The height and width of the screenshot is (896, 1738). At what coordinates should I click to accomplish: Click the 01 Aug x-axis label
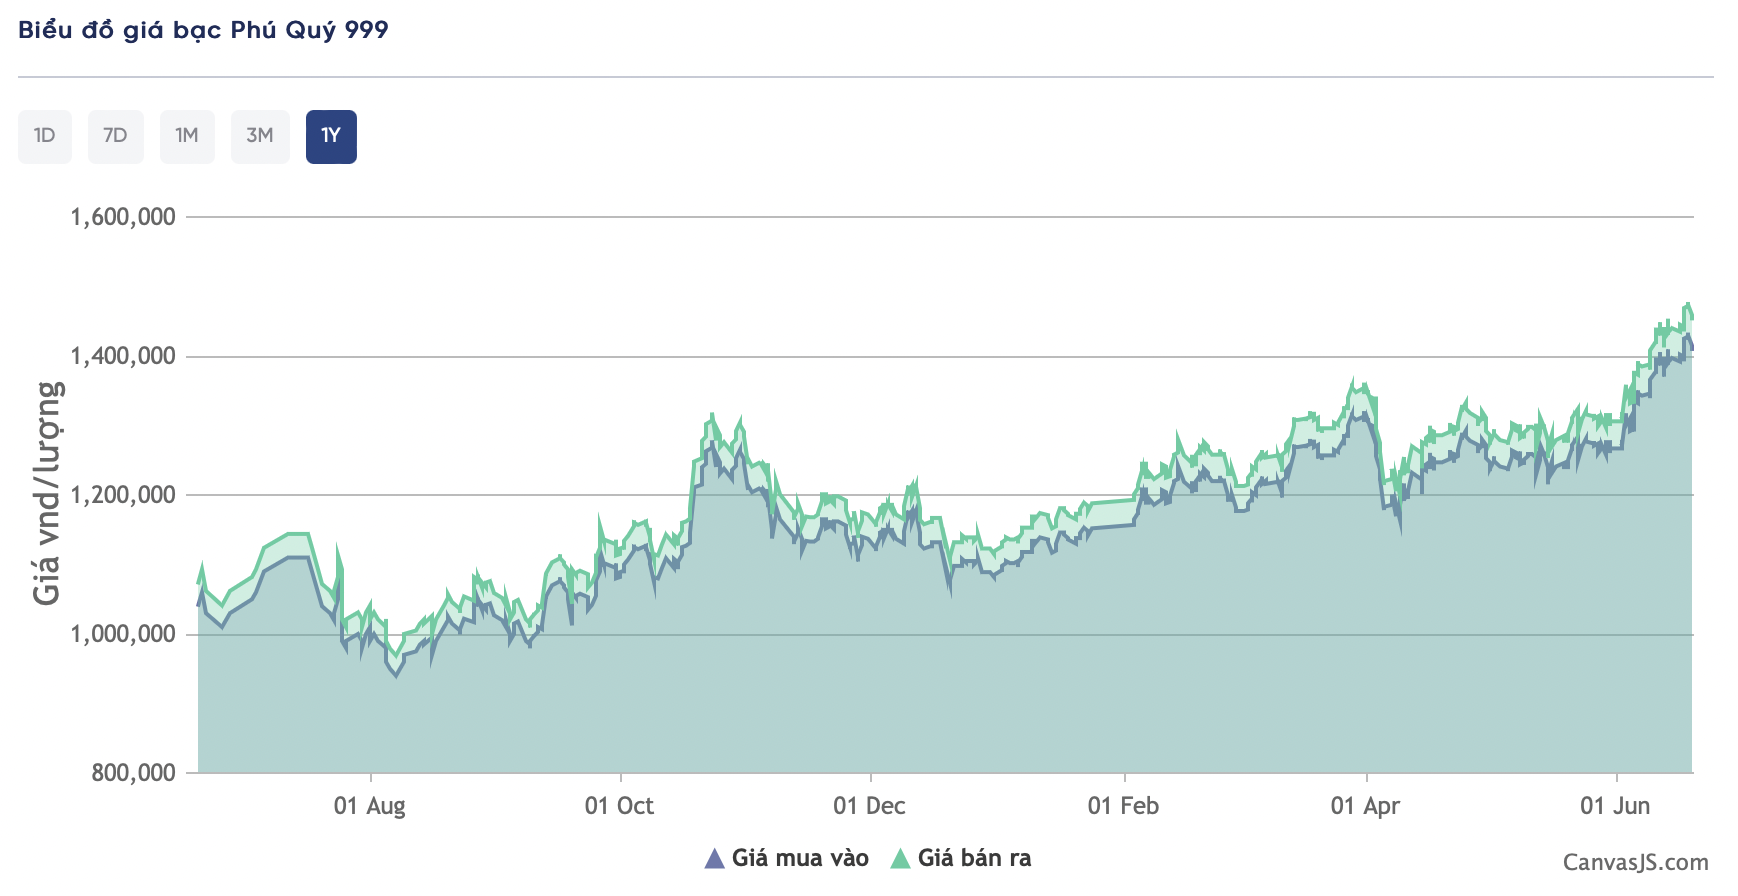[x=370, y=806]
